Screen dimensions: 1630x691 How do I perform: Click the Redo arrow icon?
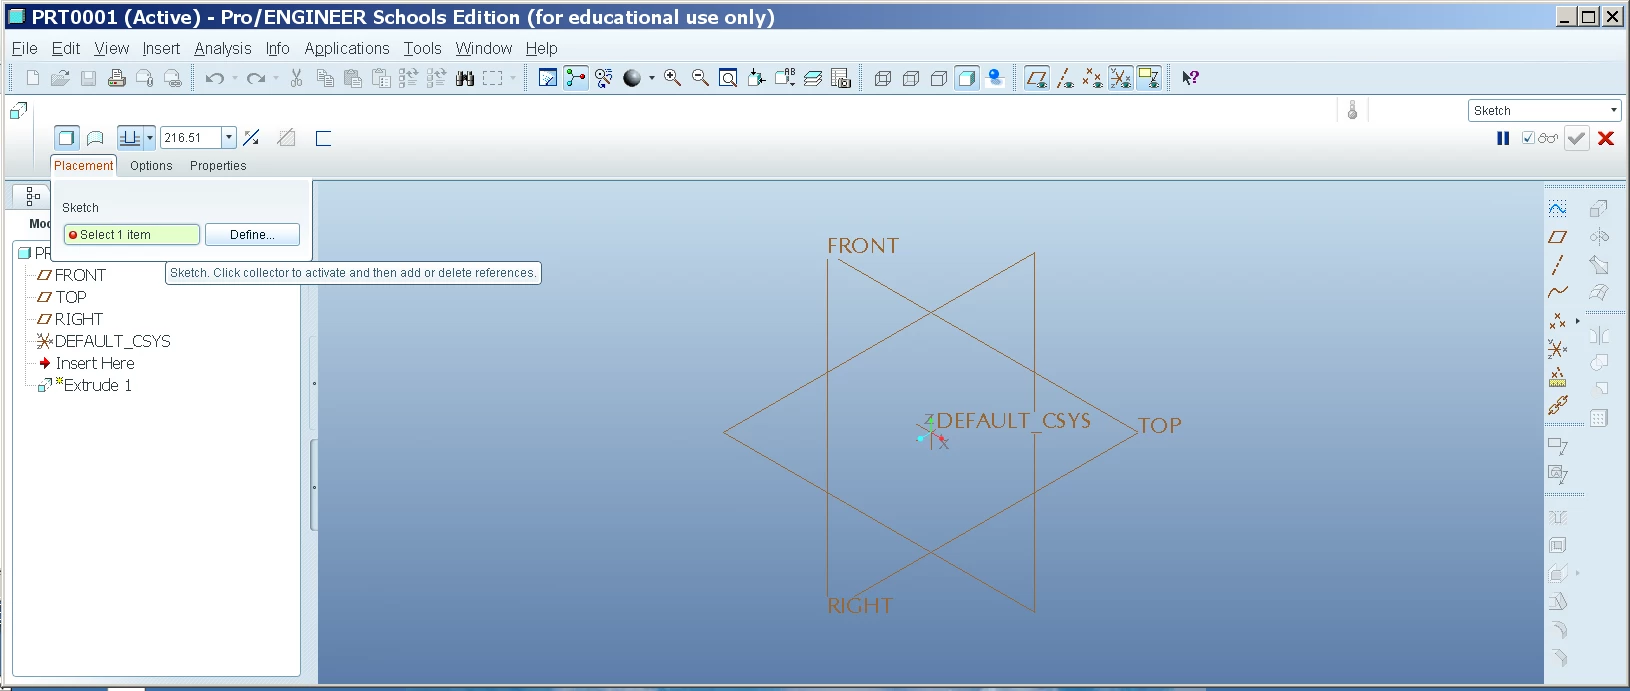pyautogui.click(x=257, y=78)
